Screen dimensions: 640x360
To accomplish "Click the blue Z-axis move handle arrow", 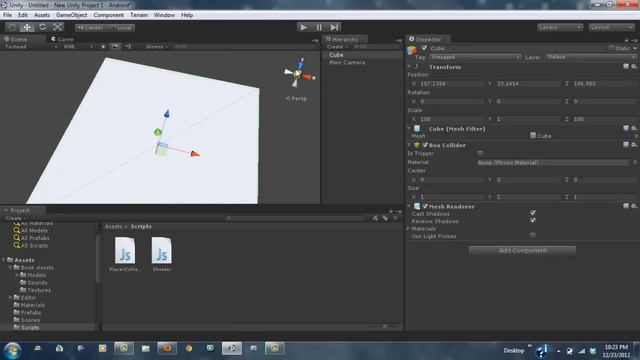I will coord(167,113).
